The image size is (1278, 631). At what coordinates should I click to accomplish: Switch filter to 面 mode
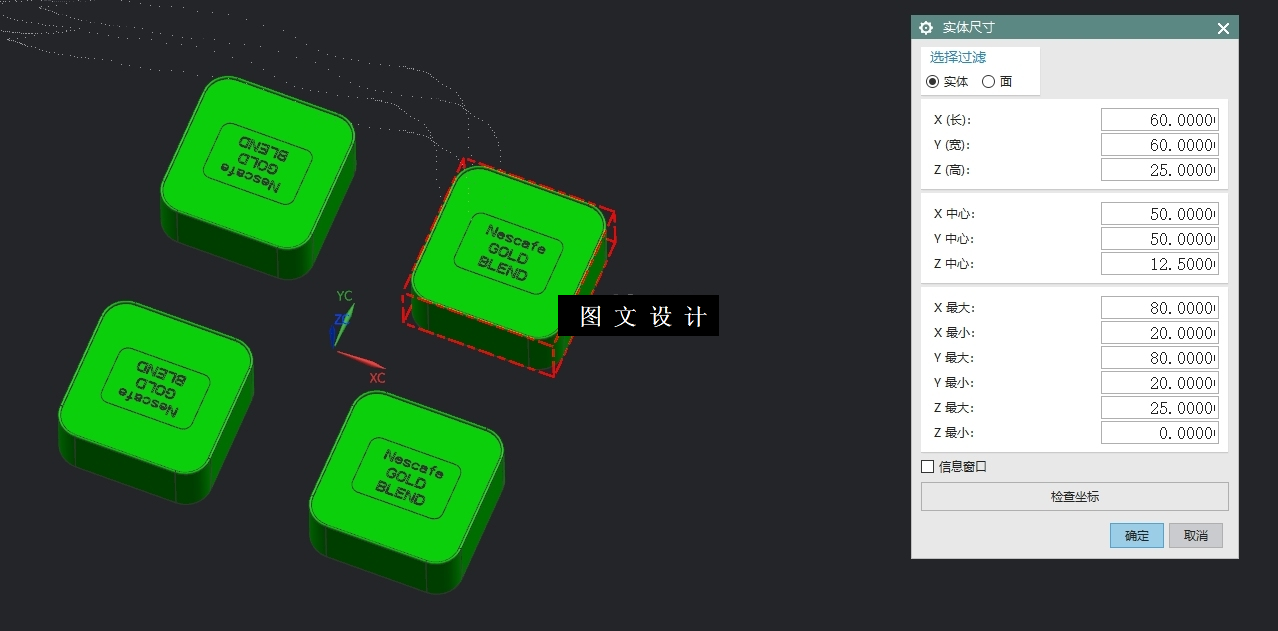tap(990, 81)
